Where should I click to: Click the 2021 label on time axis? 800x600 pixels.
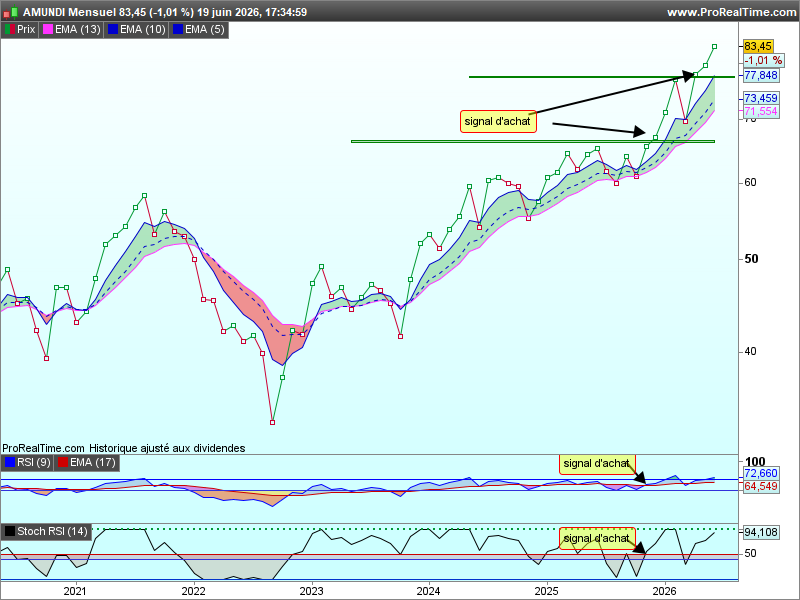[x=75, y=591]
